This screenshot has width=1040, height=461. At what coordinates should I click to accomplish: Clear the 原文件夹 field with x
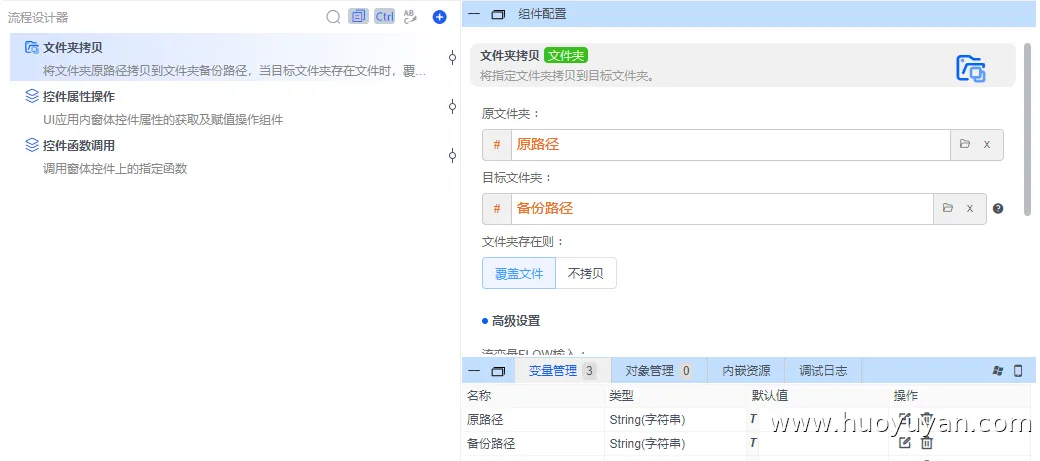[x=987, y=145]
